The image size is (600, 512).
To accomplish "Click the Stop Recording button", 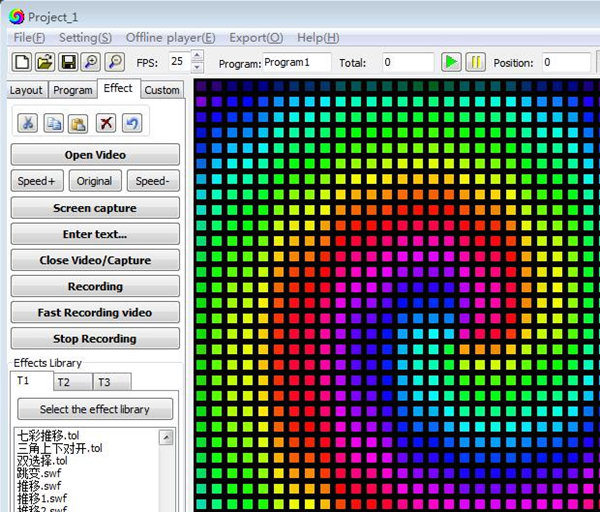I will 95,338.
